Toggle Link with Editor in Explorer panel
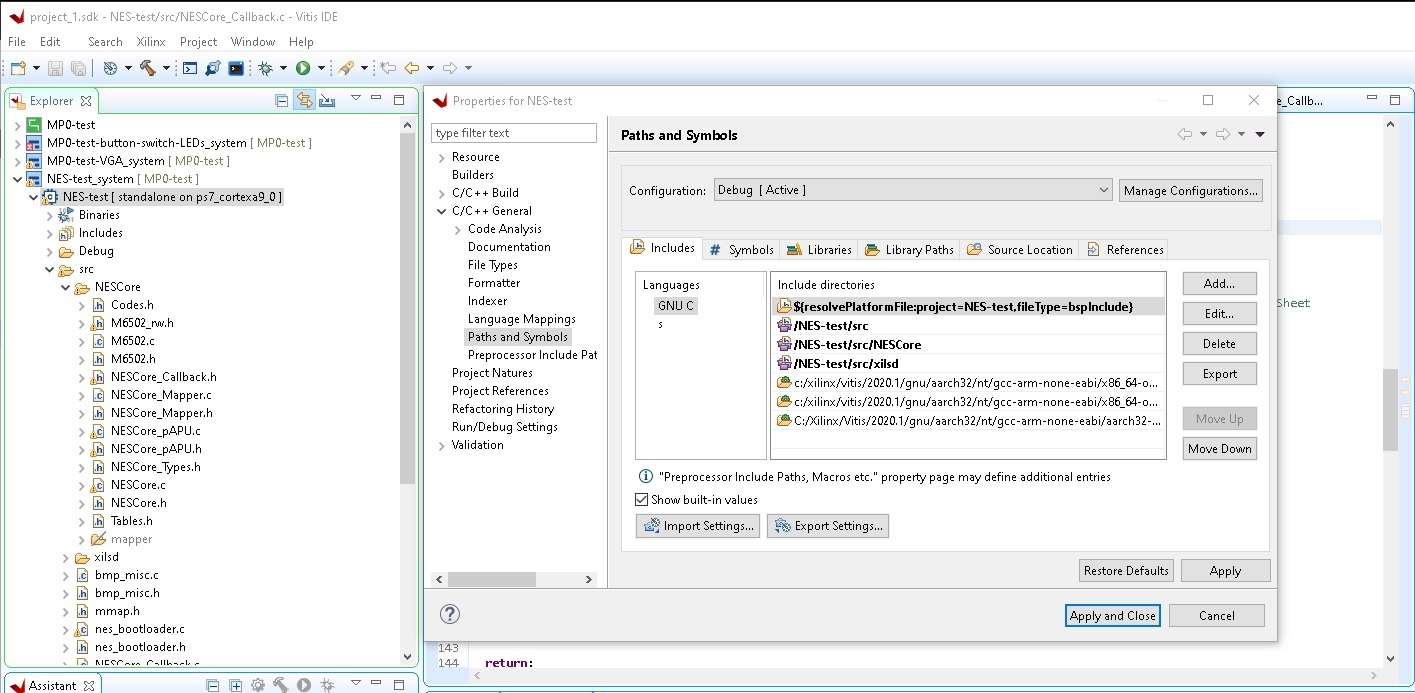Image resolution: width=1415 pixels, height=693 pixels. coord(304,100)
